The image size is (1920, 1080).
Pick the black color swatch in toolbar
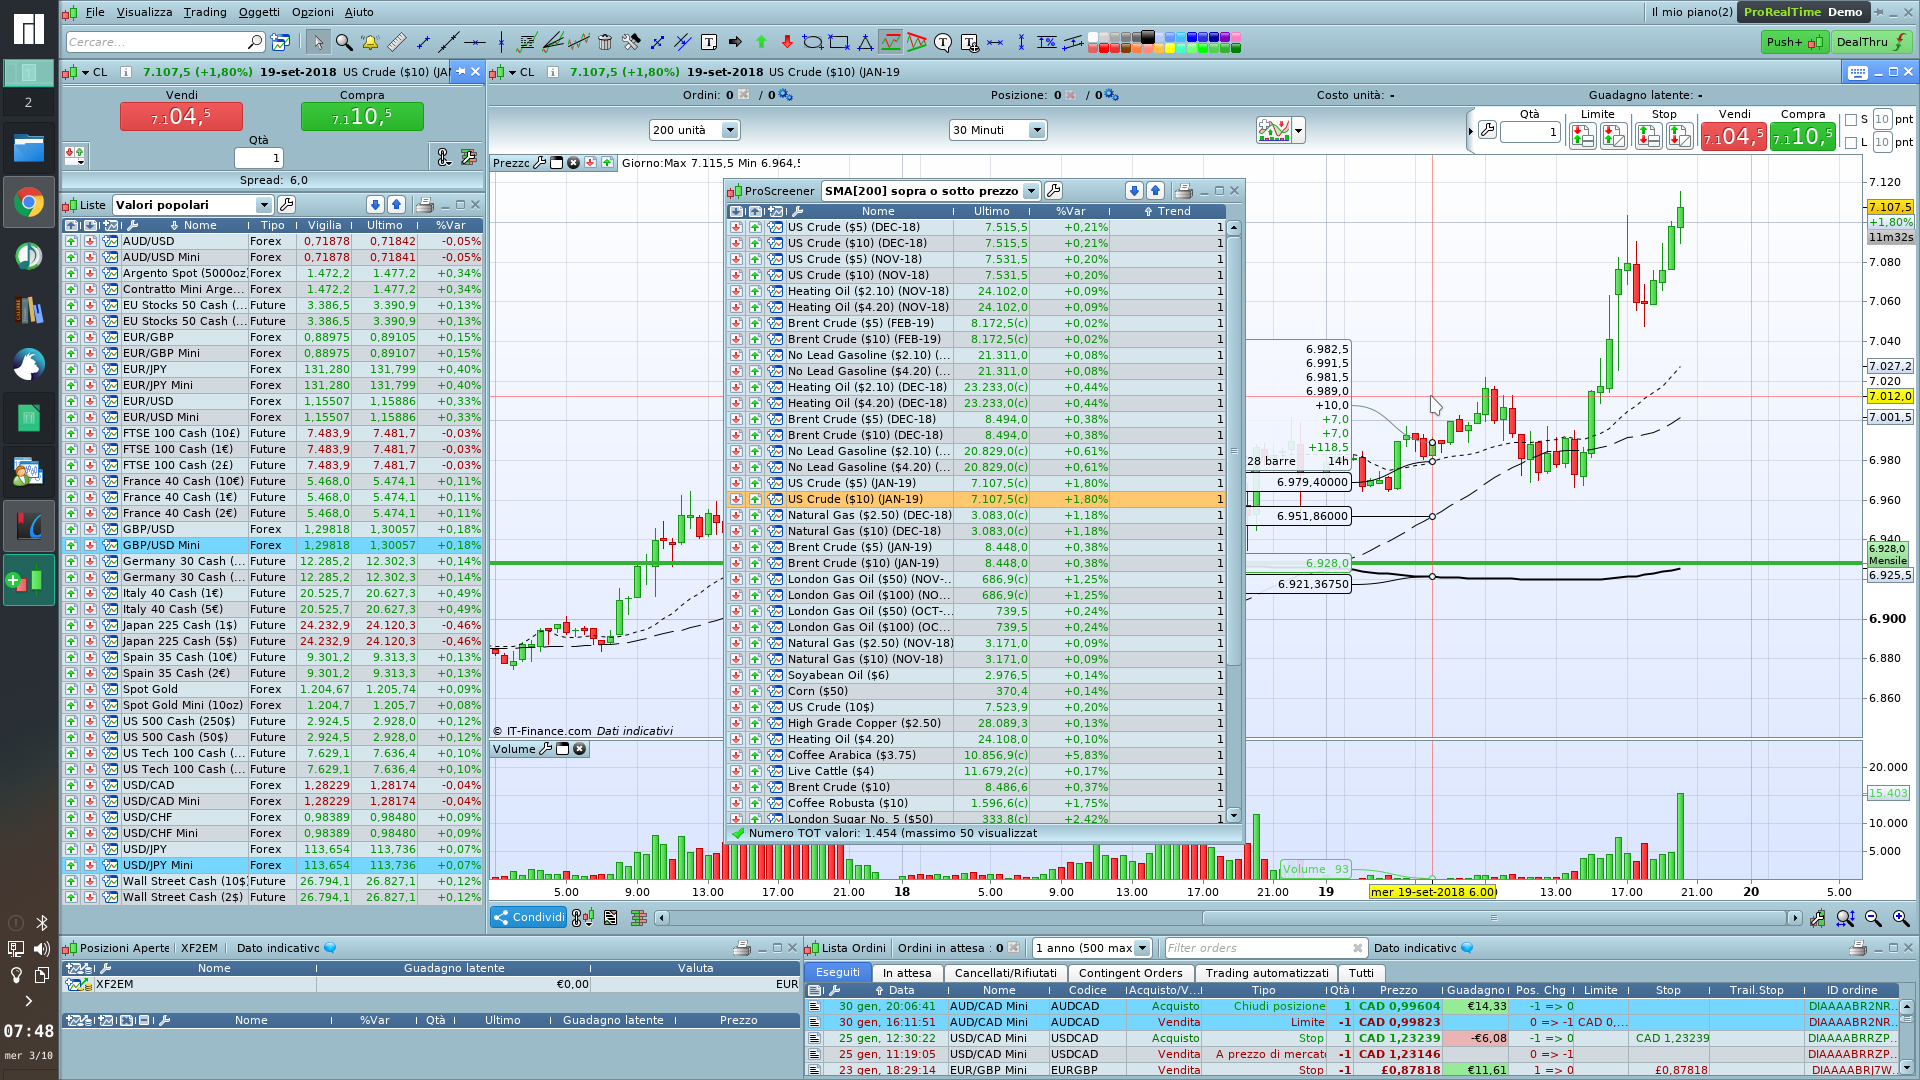click(x=1148, y=37)
